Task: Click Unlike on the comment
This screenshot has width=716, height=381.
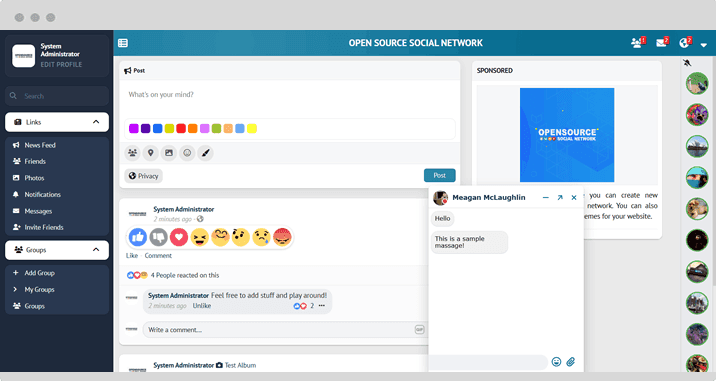Action: point(201,306)
